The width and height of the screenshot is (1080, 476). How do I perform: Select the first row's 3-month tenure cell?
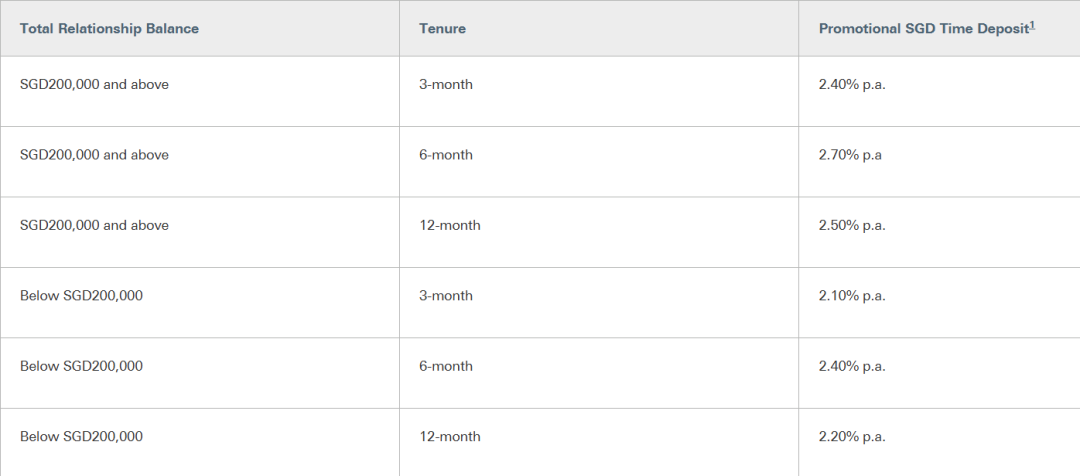pos(446,85)
